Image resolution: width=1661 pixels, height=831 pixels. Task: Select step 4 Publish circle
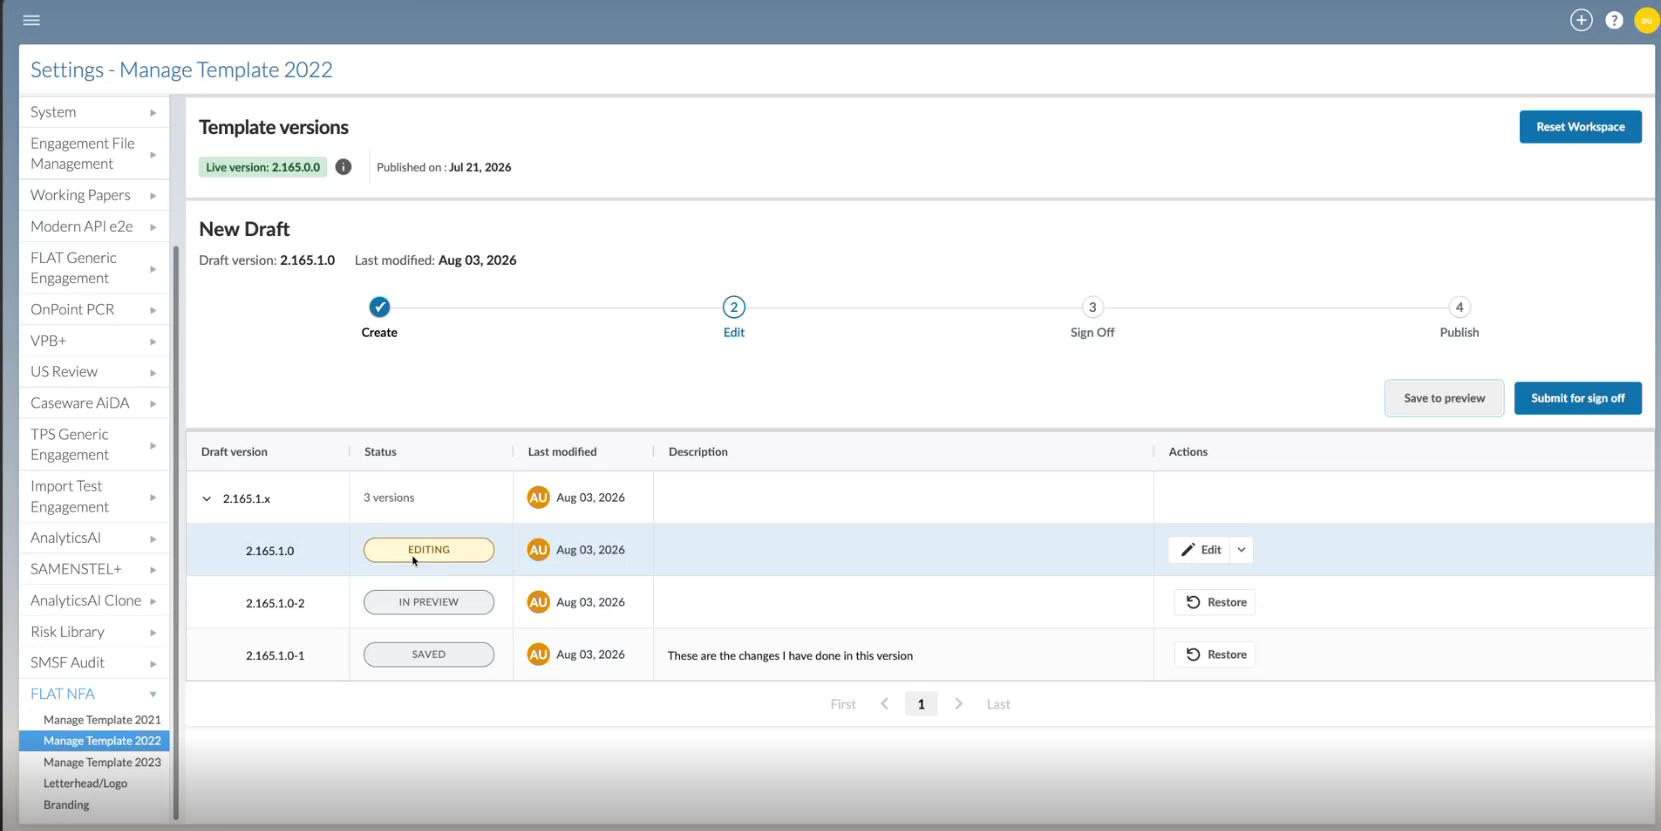[1459, 307]
